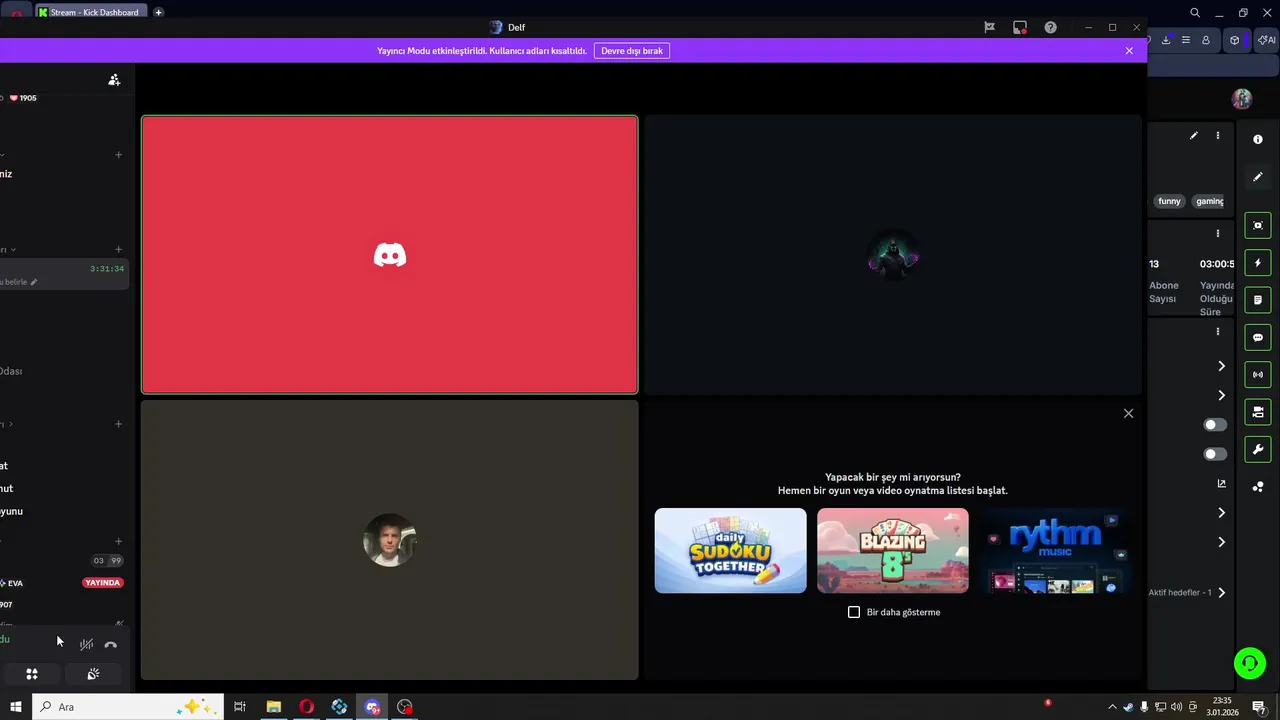1280x720 pixels.
Task: Click the 03 99 user count badge
Action: tap(107, 561)
